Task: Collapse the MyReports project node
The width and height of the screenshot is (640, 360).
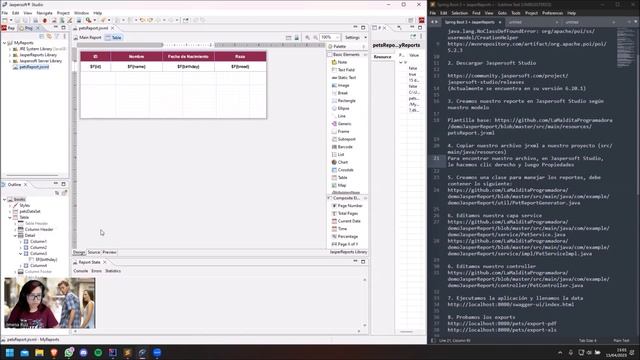Action: click(x=4, y=43)
